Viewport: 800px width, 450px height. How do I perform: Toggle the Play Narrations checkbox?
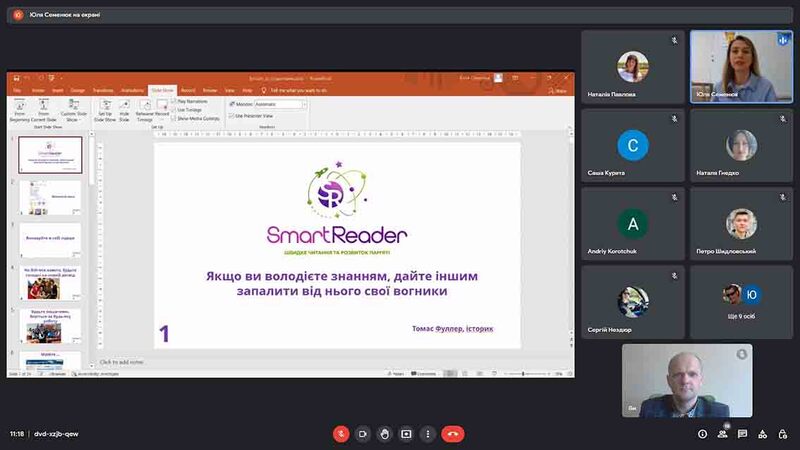coord(174,102)
